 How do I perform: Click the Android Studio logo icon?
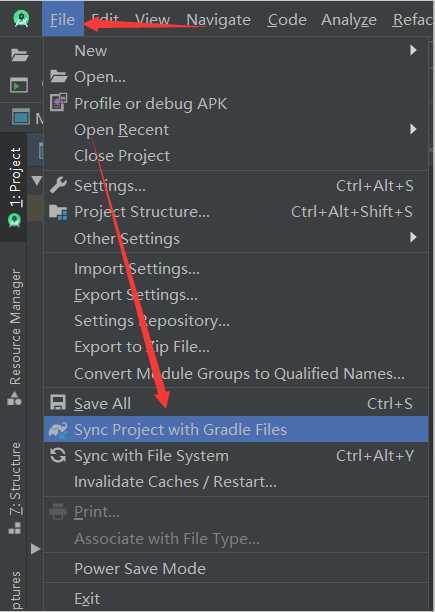tap(21, 18)
